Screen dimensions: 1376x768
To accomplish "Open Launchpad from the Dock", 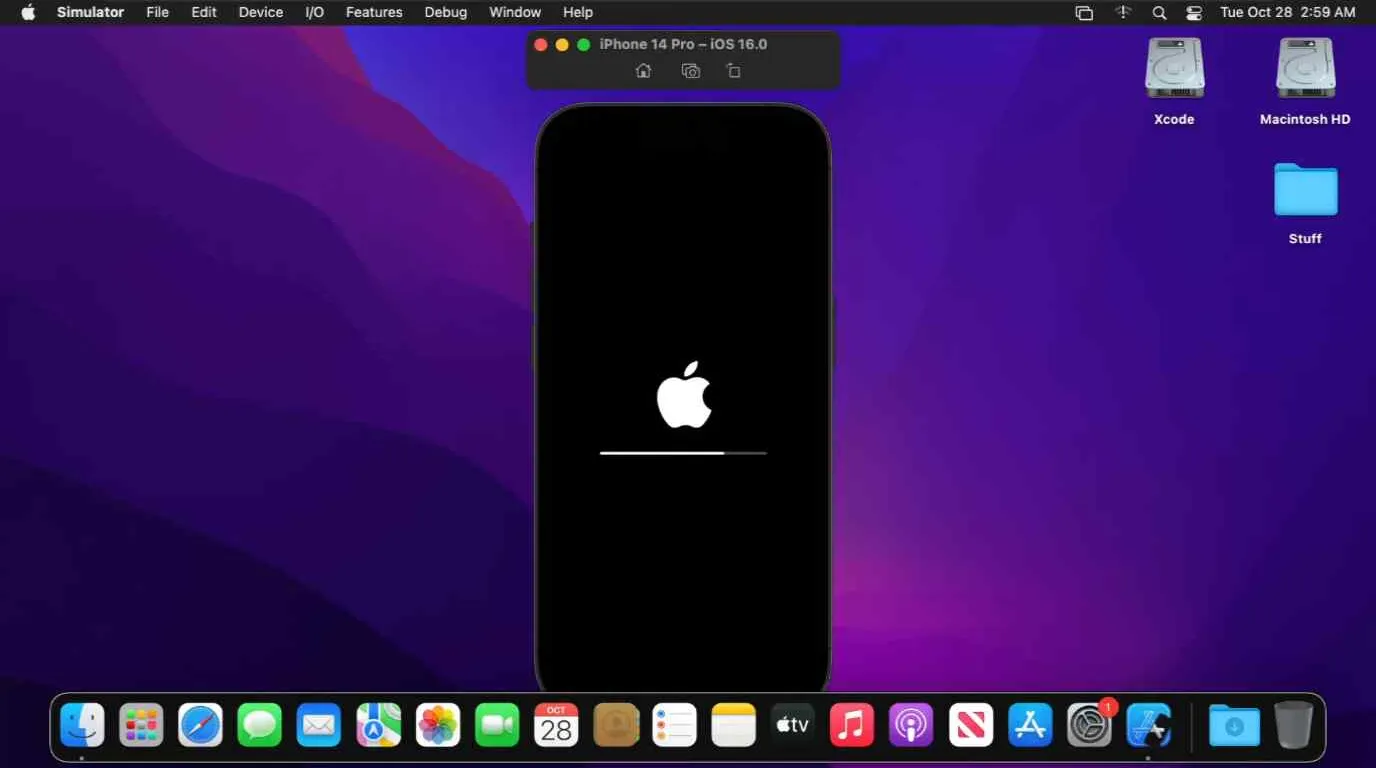I will pos(141,725).
